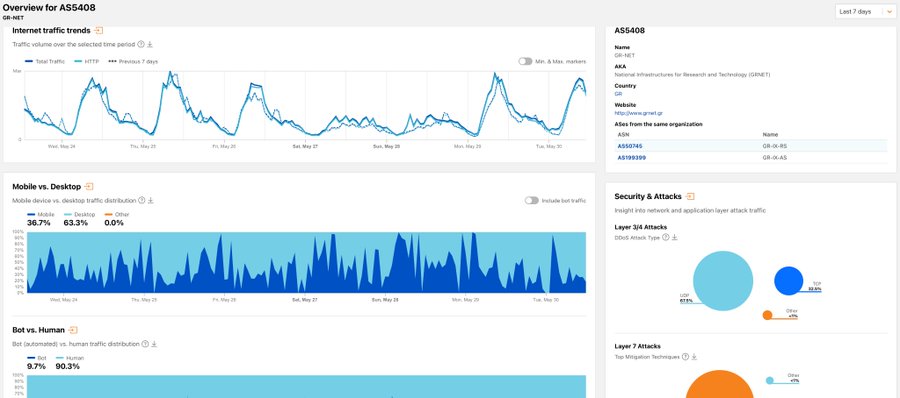Download the Top Mitigation Techniques data
900x398 pixels.
[694, 357]
